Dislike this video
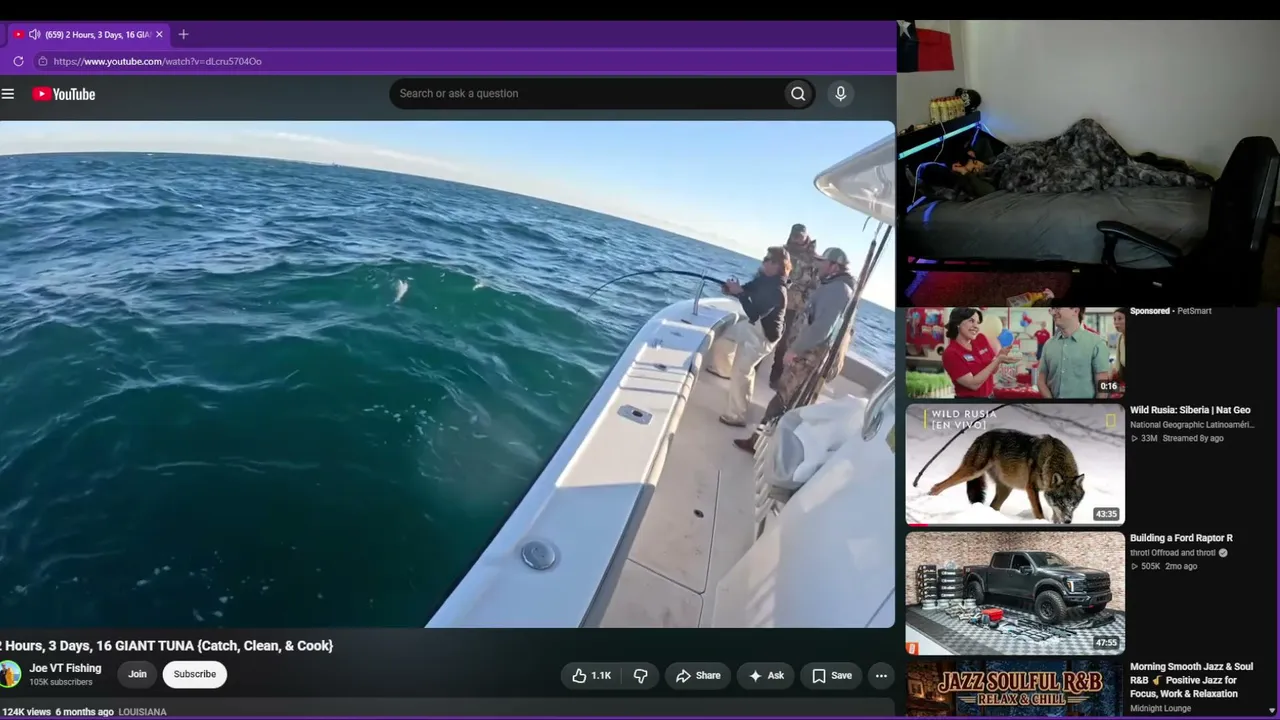 [x=640, y=676]
